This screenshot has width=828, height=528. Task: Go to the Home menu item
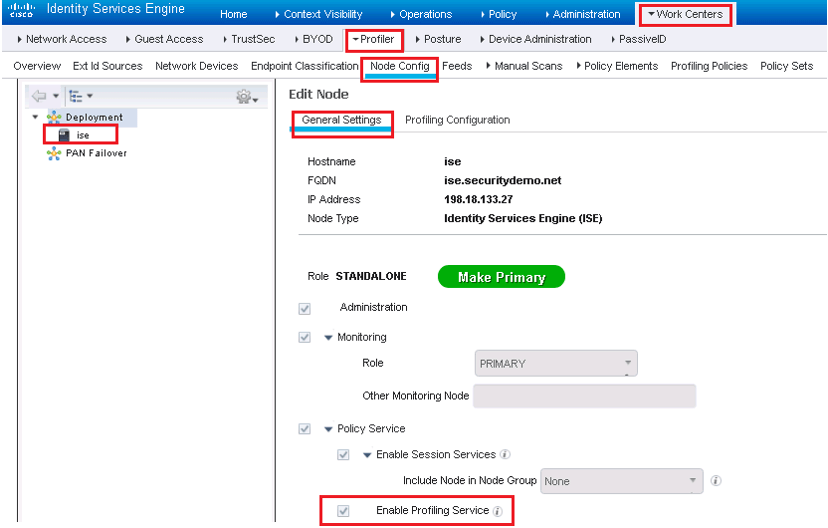(233, 15)
